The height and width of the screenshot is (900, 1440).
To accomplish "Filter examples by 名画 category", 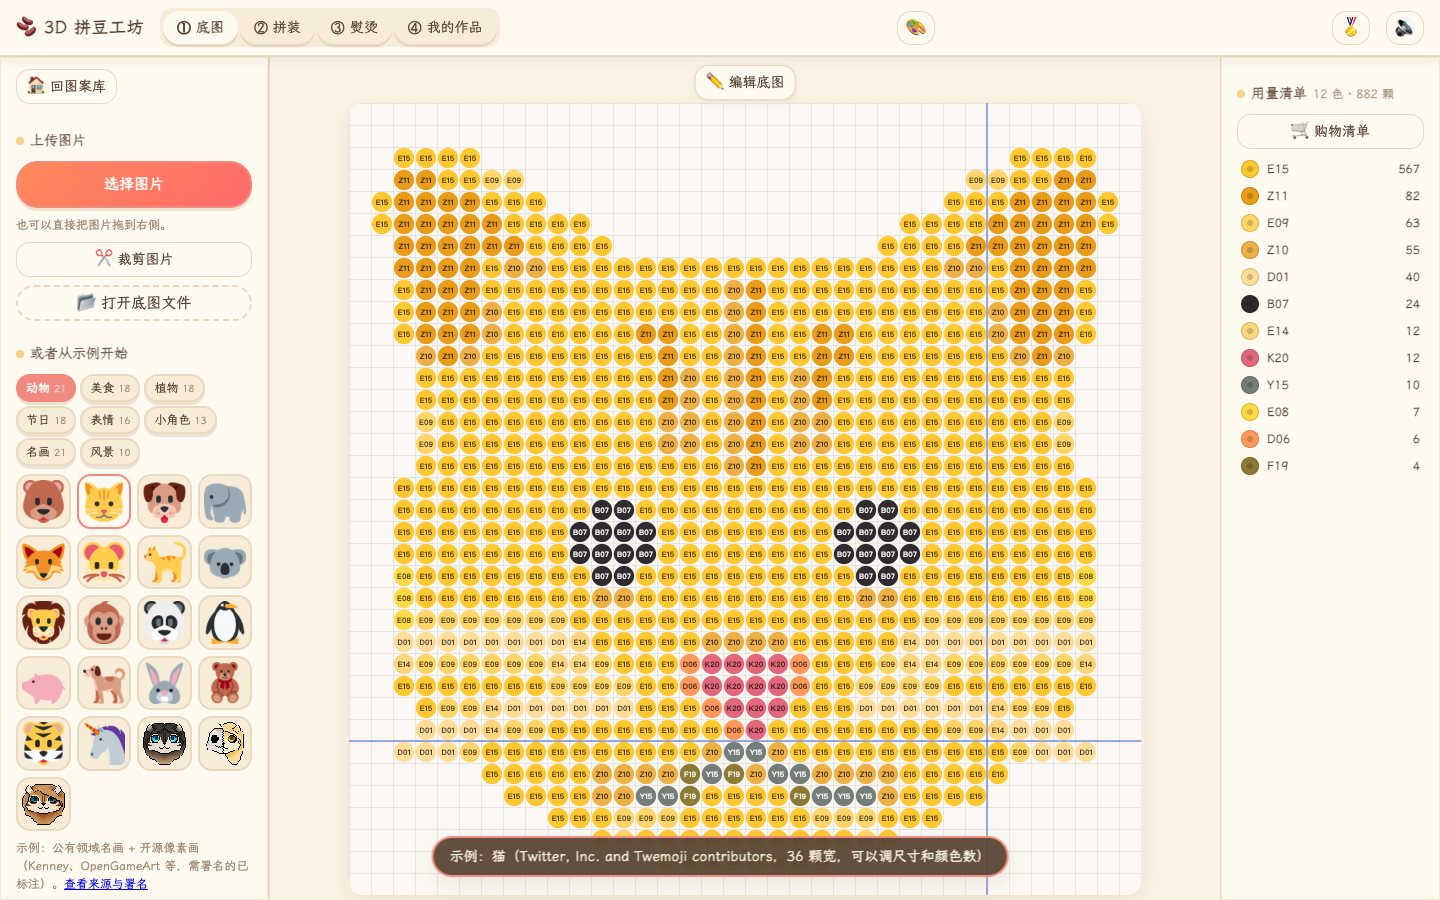I will coord(46,452).
